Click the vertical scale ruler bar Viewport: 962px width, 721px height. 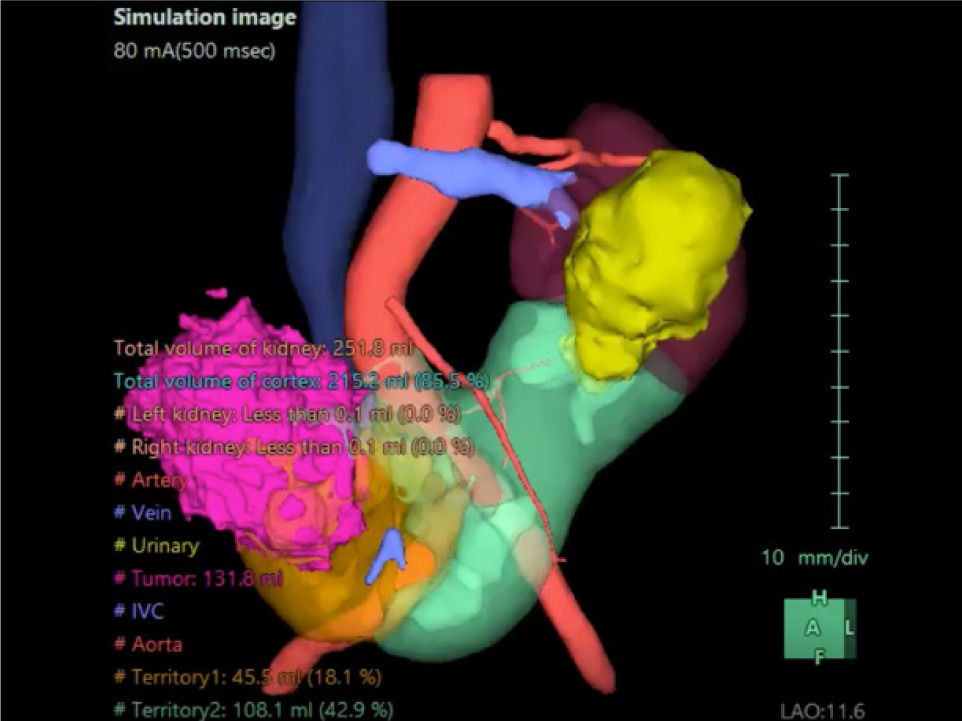coord(839,350)
